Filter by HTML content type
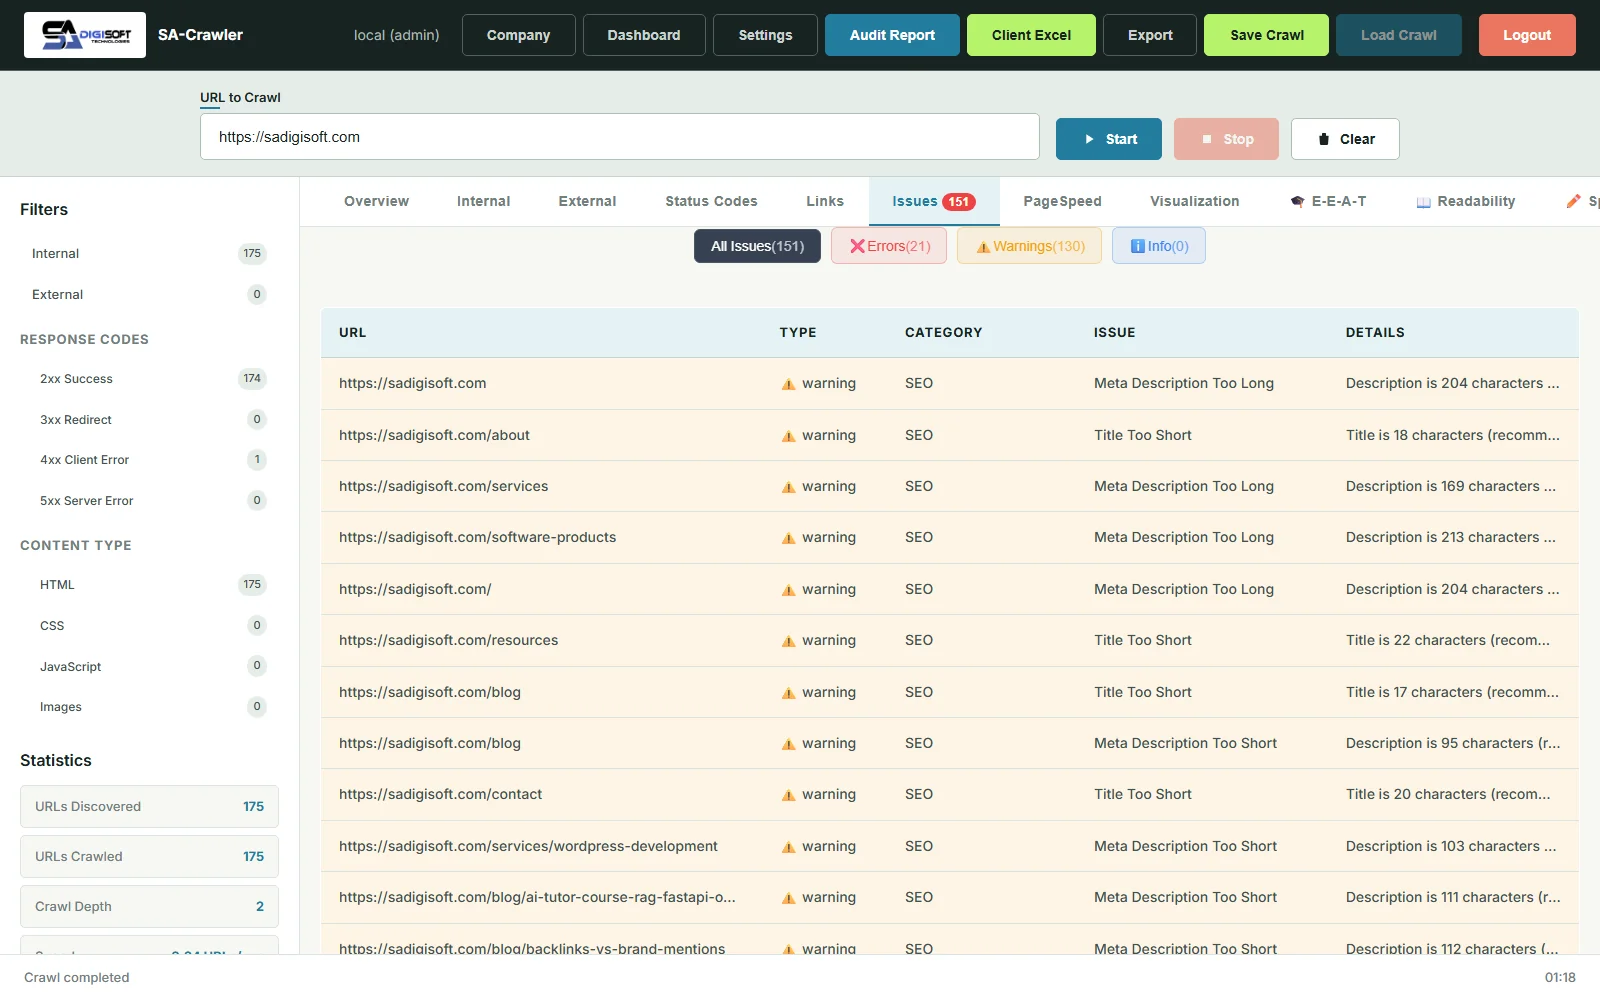Screen dimensions: 1600x1000 pyautogui.click(x=149, y=585)
